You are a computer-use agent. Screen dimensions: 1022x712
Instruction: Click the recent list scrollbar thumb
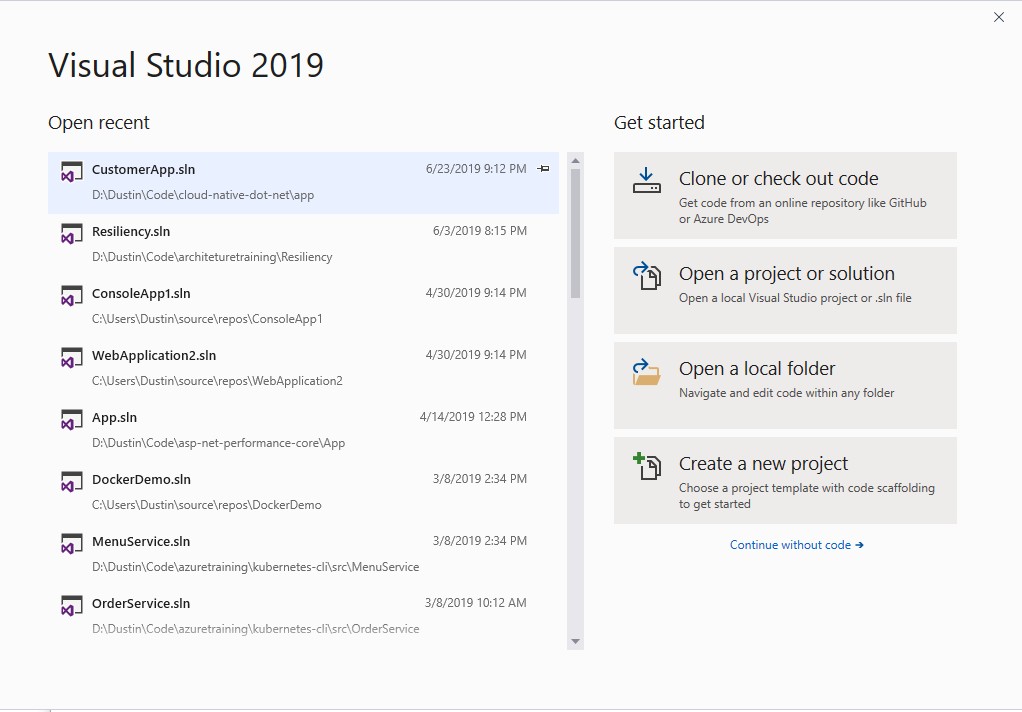click(576, 233)
